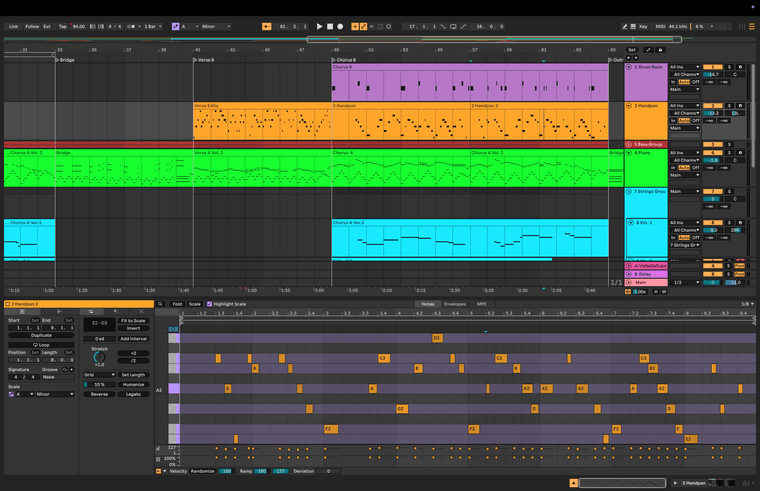
Task: Toggle the Ext sync button
Action: point(47,27)
